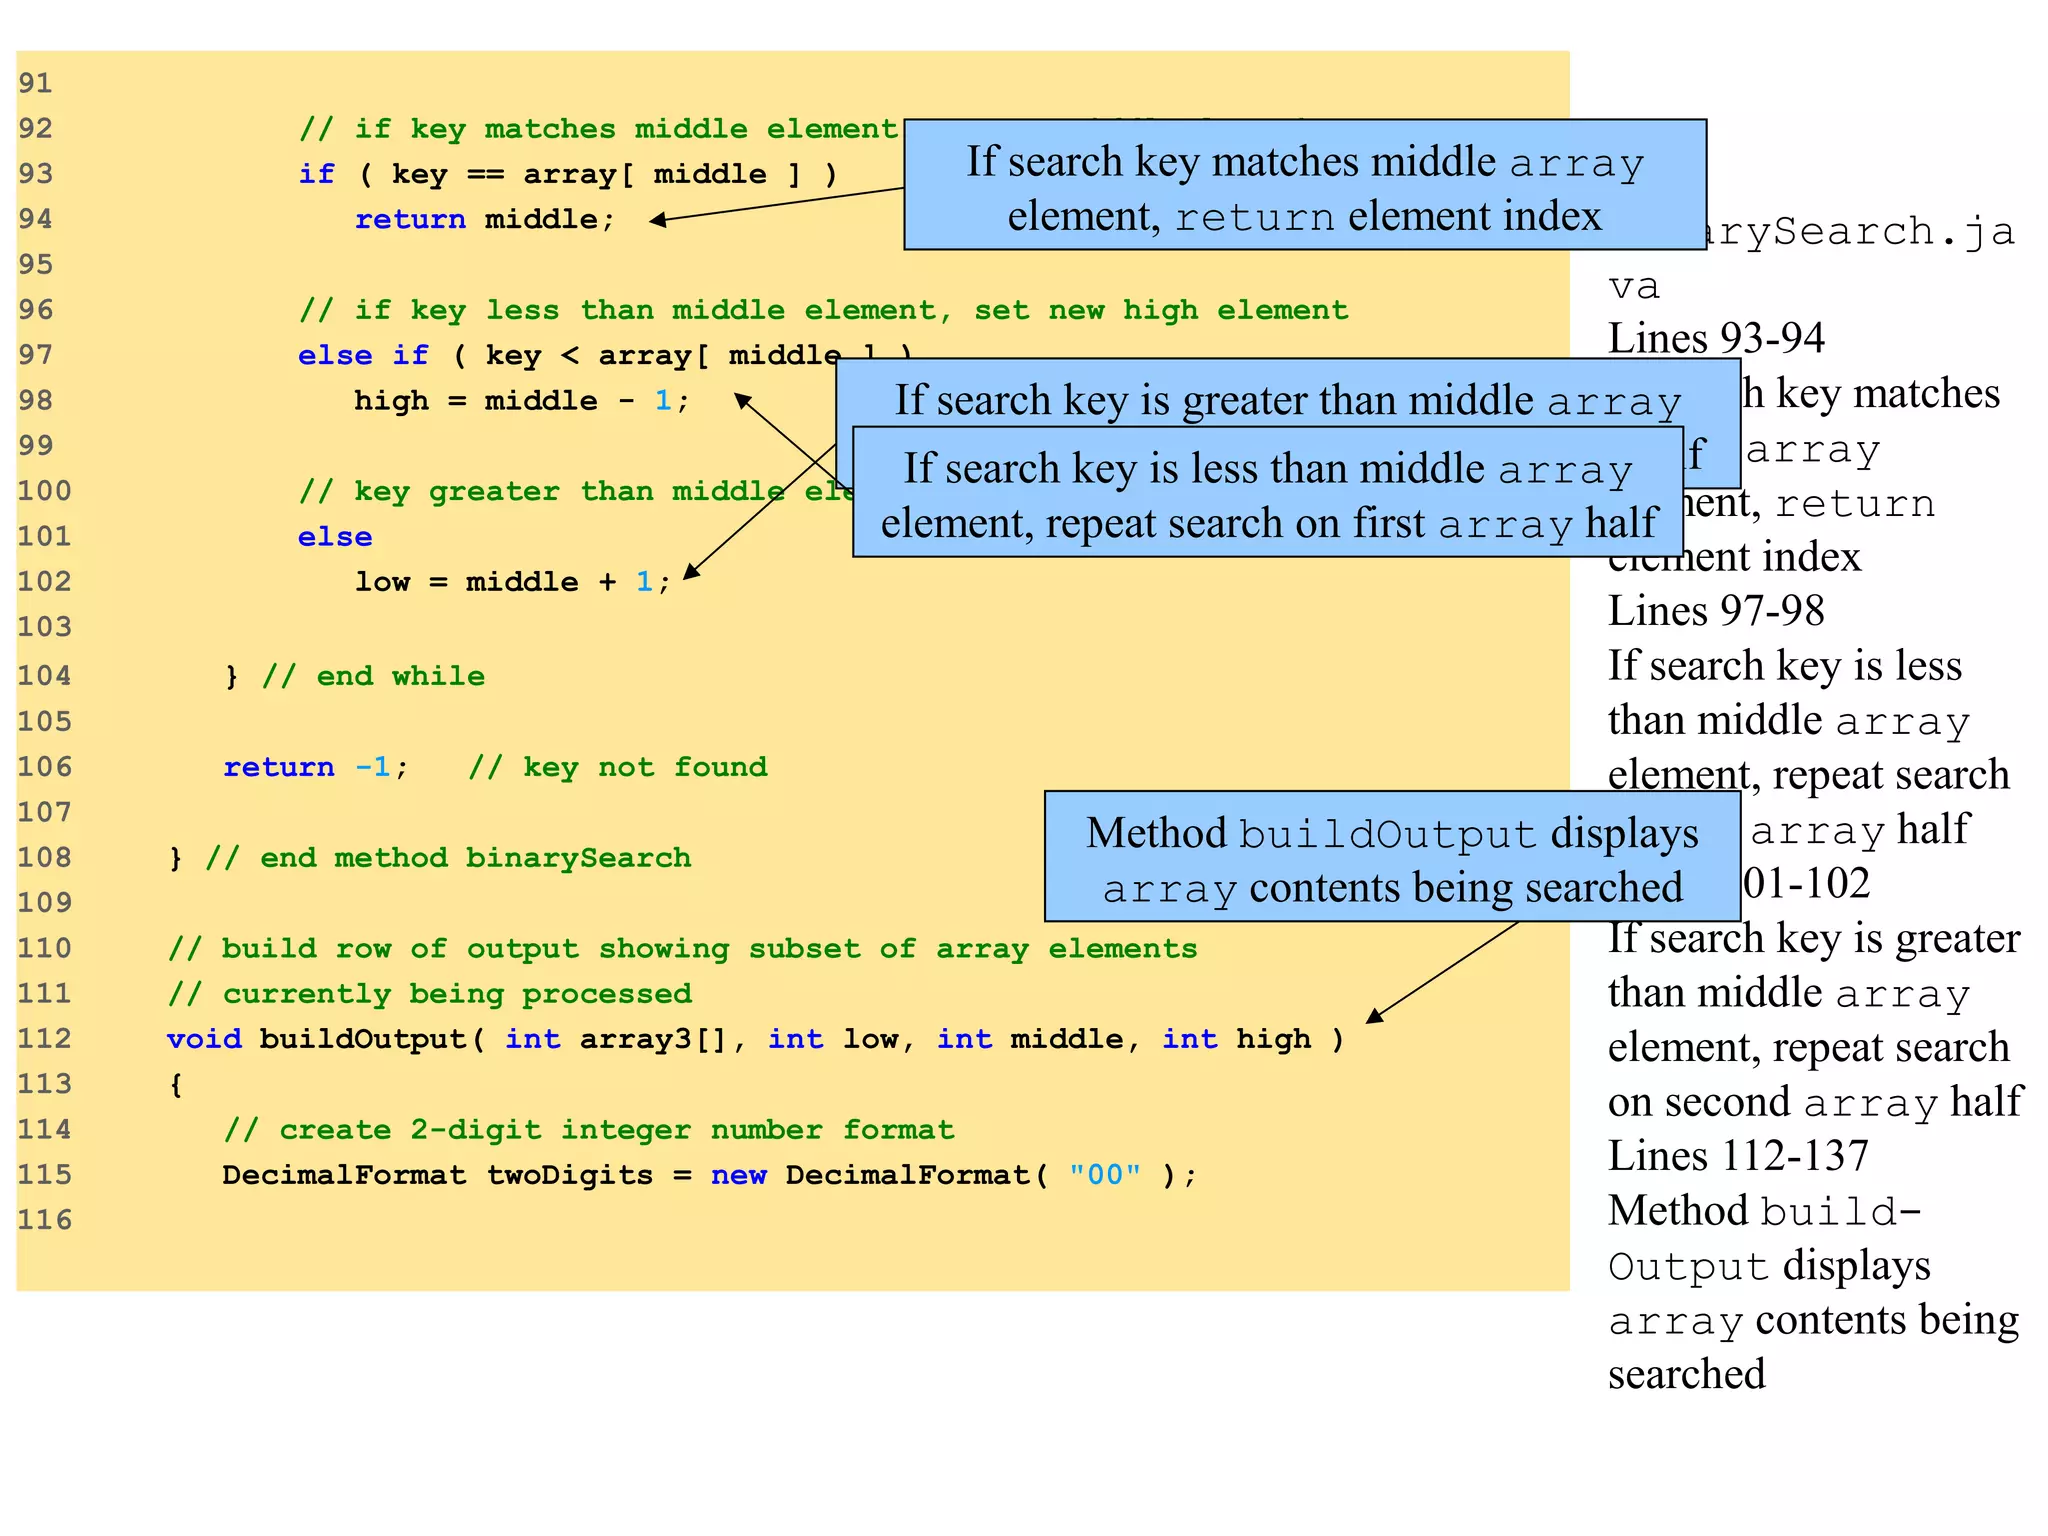This screenshot has width=2048, height=1536.
Task: Click the '// key not found' comment
Action: [x=618, y=767]
